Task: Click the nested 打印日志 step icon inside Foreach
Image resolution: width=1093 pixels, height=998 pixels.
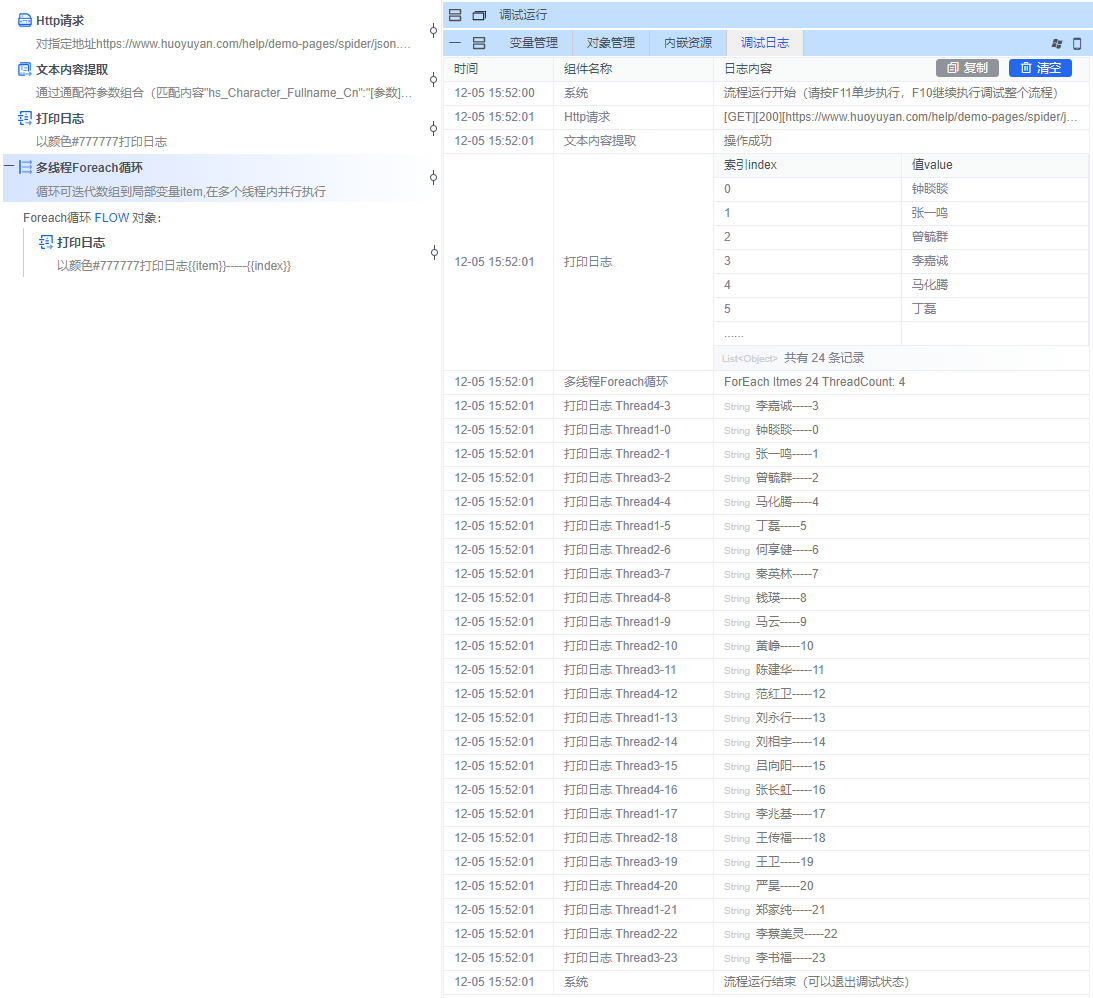Action: point(46,242)
